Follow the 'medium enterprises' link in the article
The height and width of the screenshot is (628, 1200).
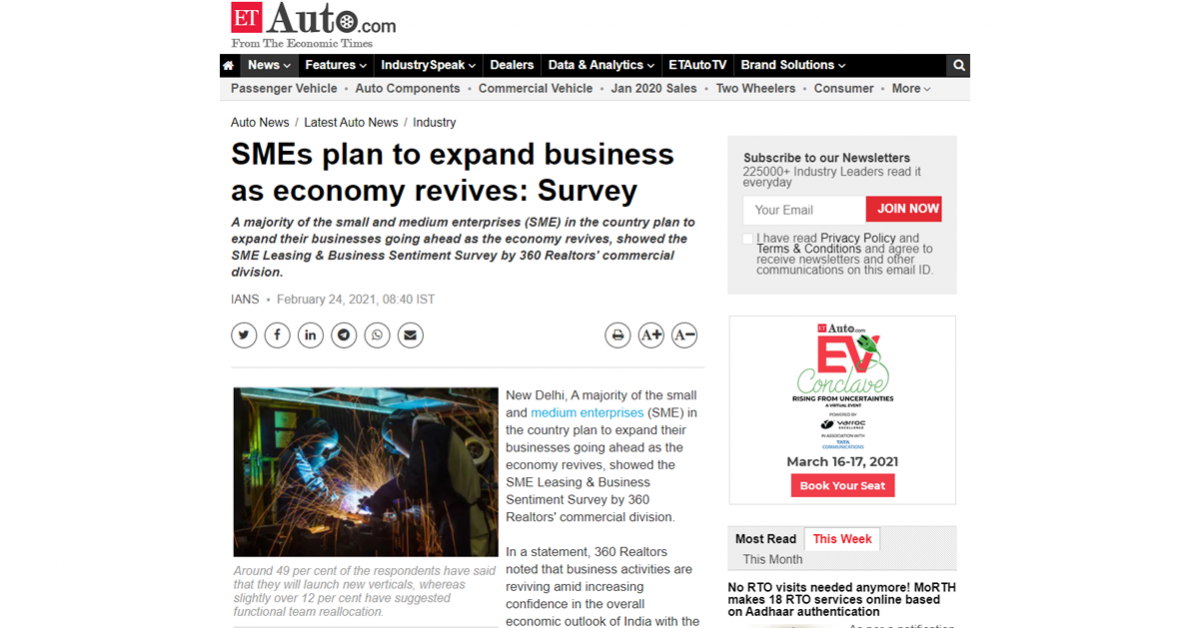pyautogui.click(x=587, y=413)
